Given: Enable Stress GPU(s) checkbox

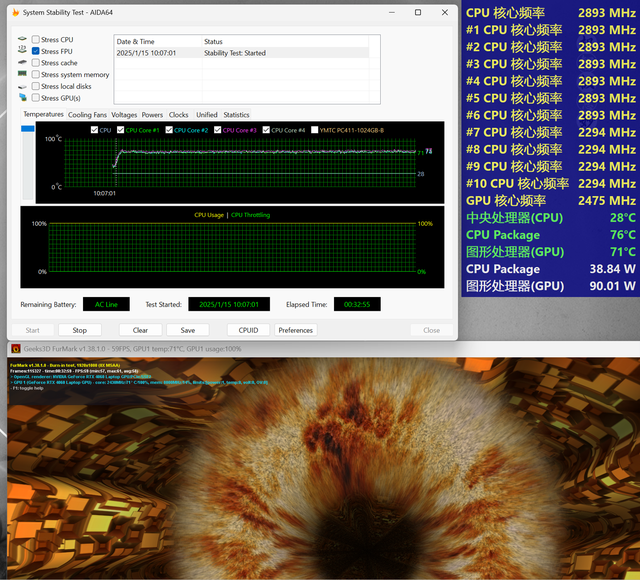Looking at the screenshot, I should pyautogui.click(x=36, y=98).
